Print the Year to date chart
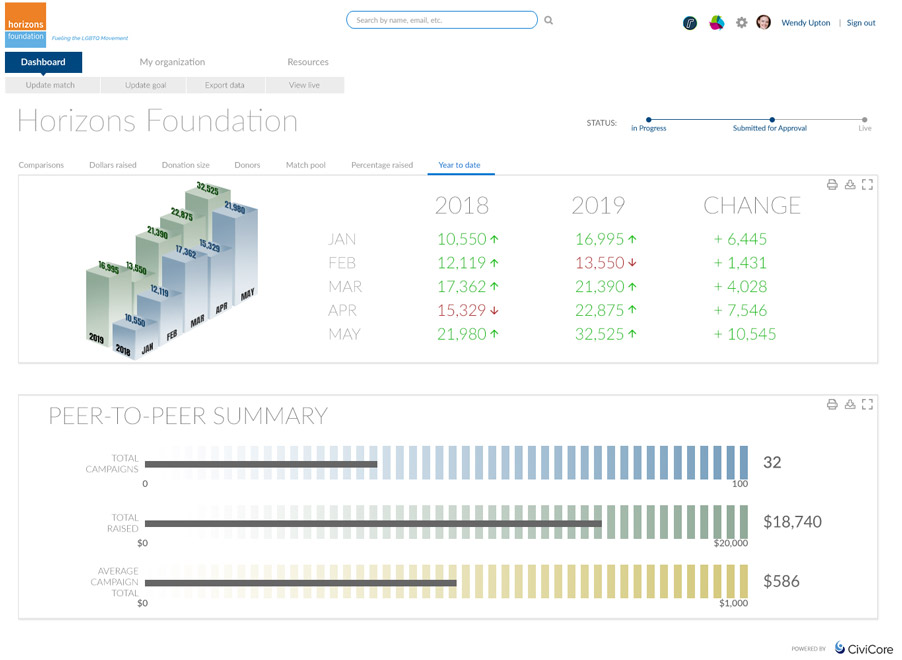 coord(832,184)
